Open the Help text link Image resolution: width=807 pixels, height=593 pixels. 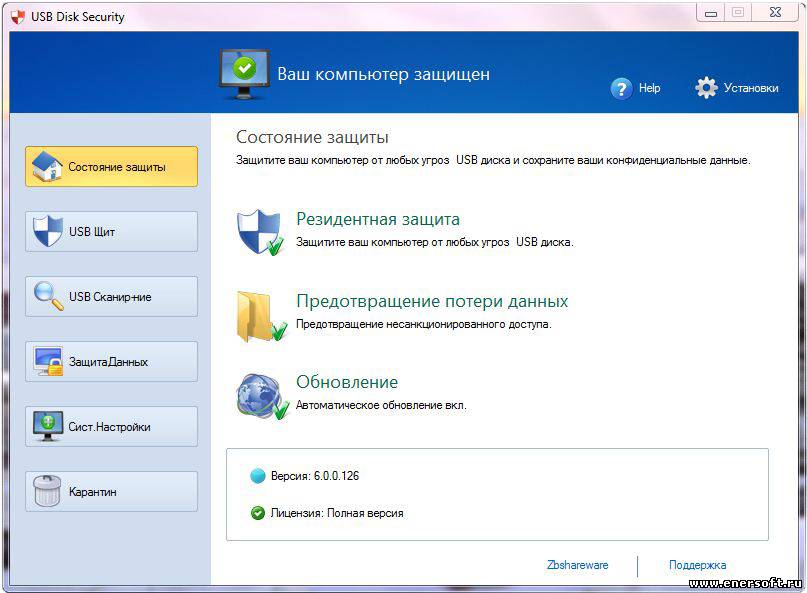pyautogui.click(x=650, y=88)
